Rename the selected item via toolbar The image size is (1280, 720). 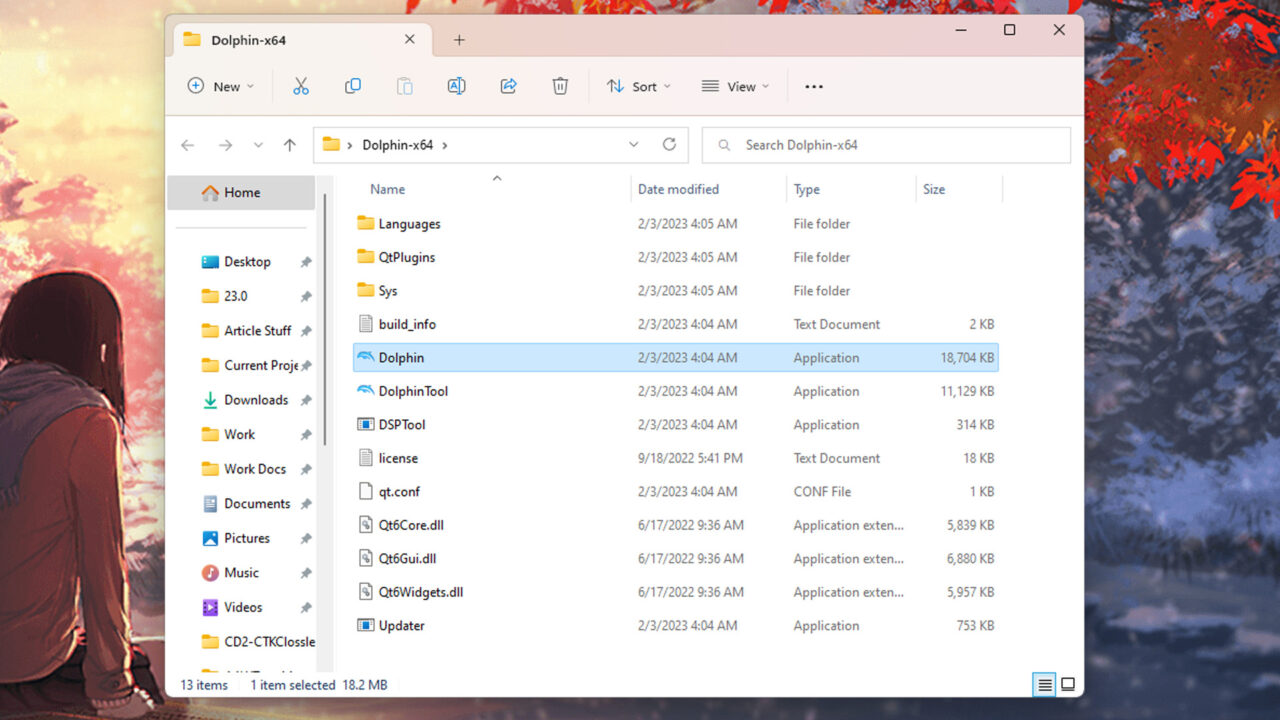456,86
